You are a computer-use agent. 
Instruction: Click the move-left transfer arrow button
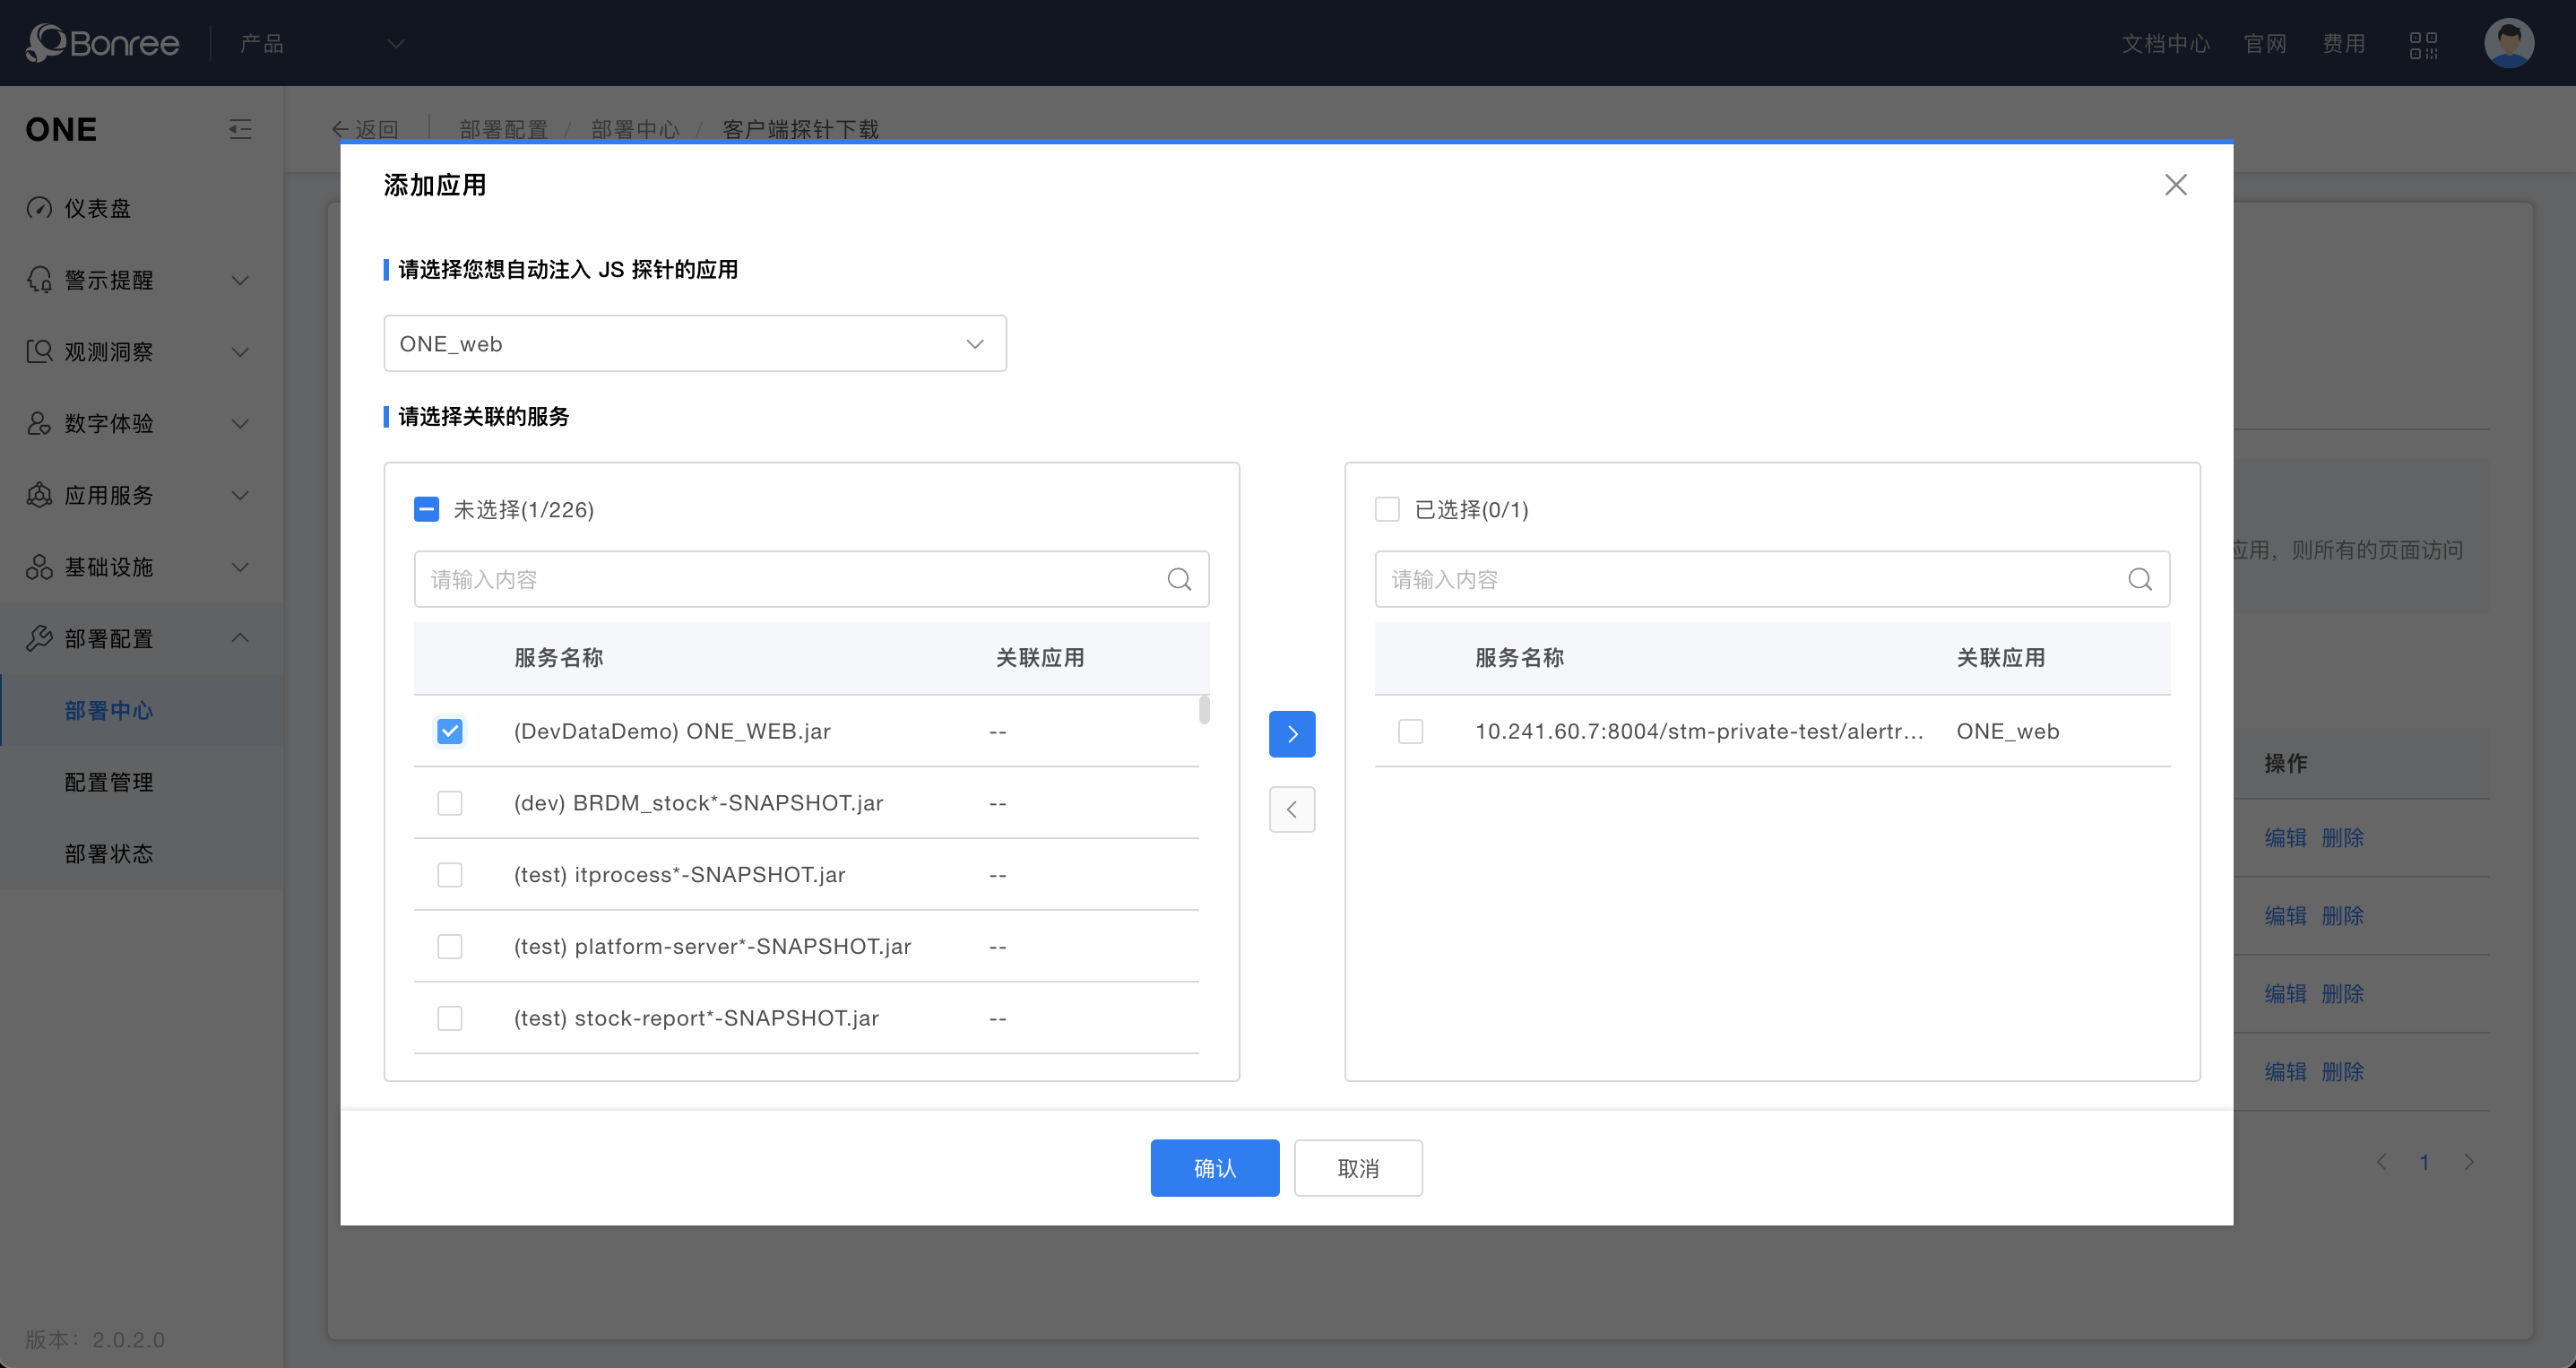pyautogui.click(x=1292, y=809)
